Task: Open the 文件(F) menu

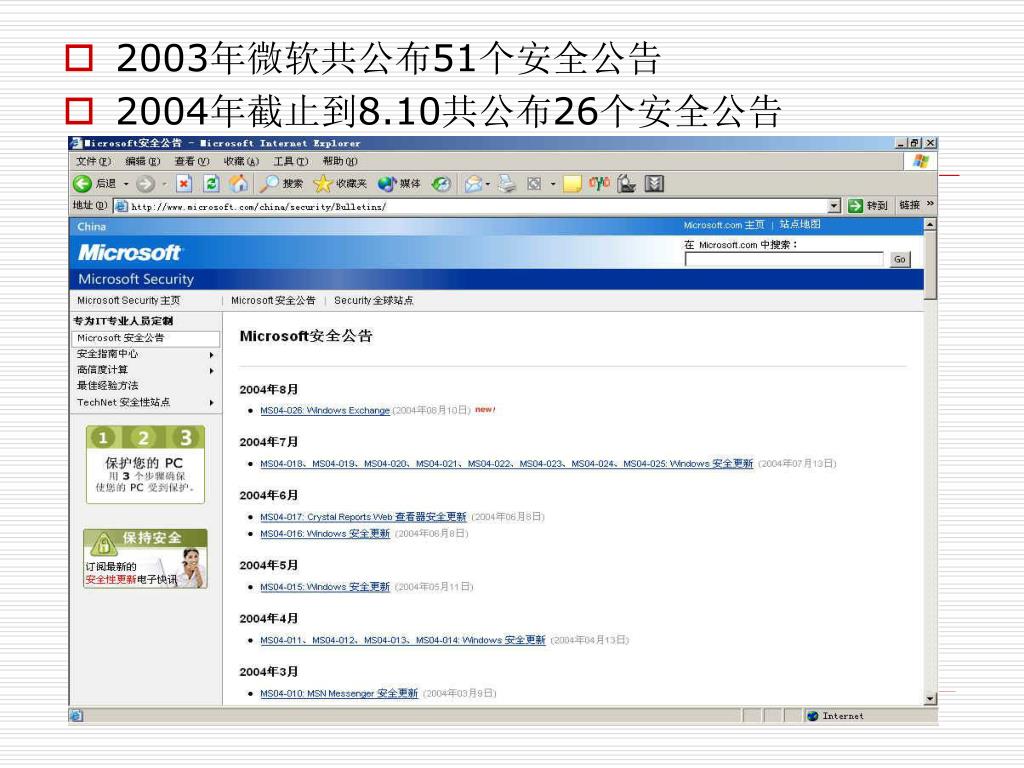Action: click(93, 161)
